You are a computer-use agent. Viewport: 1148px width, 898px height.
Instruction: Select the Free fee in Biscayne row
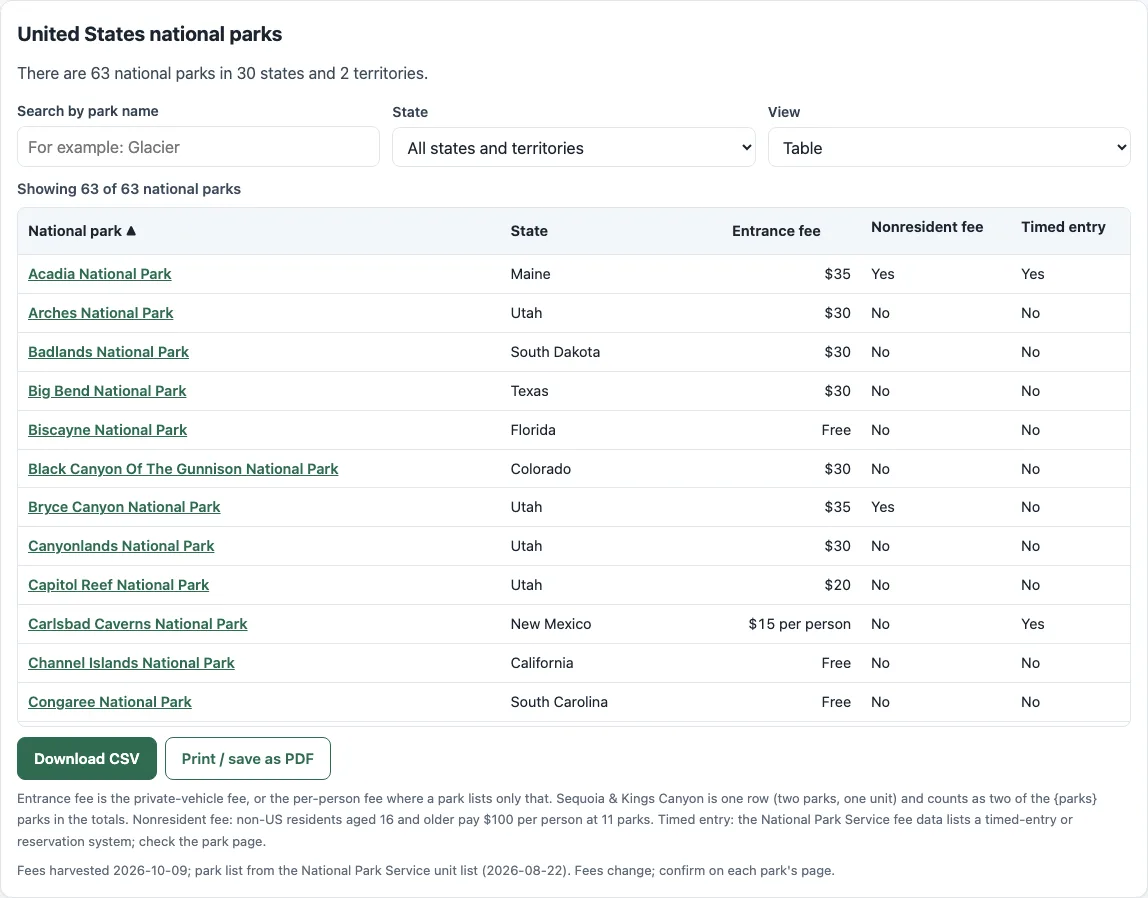(835, 430)
